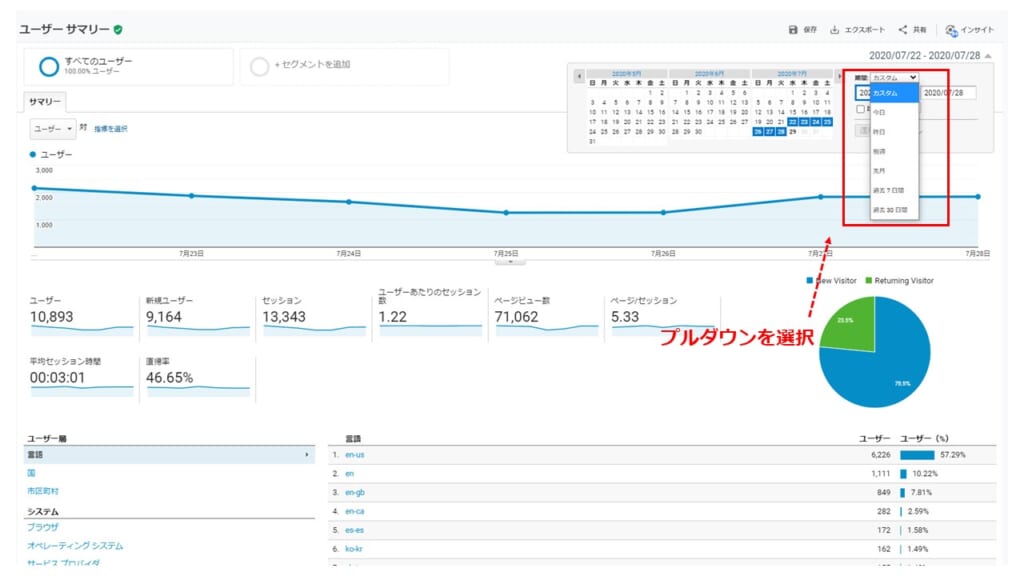Select 昨日 in the period list
The width and height of the screenshot is (1024, 576).
(893, 132)
